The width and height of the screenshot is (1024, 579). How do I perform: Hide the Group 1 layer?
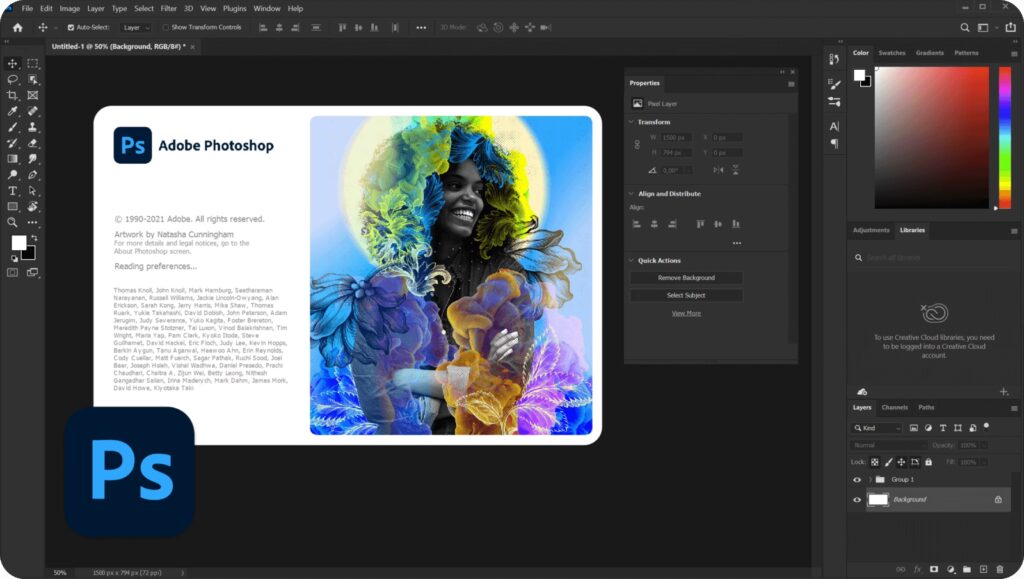pos(857,480)
